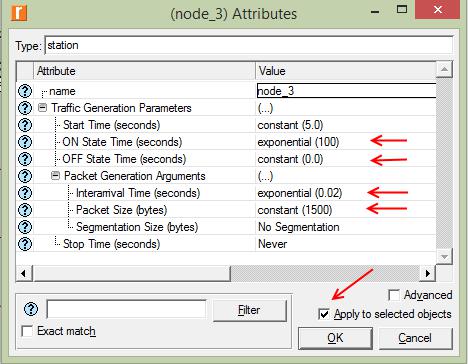Click help icon for Packet Size row

coord(25,210)
